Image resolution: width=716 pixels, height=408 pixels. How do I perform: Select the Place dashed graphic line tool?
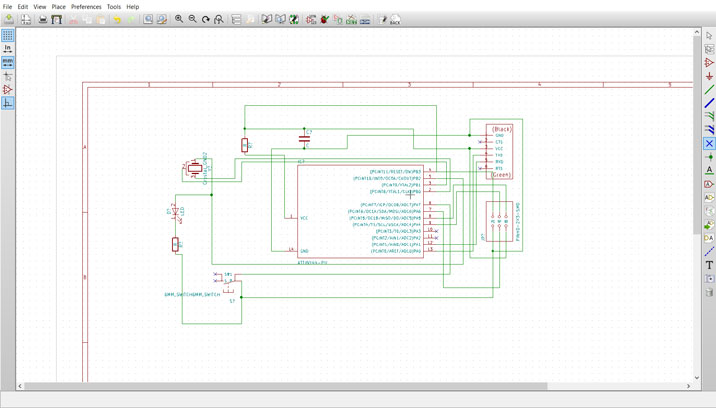(x=709, y=252)
